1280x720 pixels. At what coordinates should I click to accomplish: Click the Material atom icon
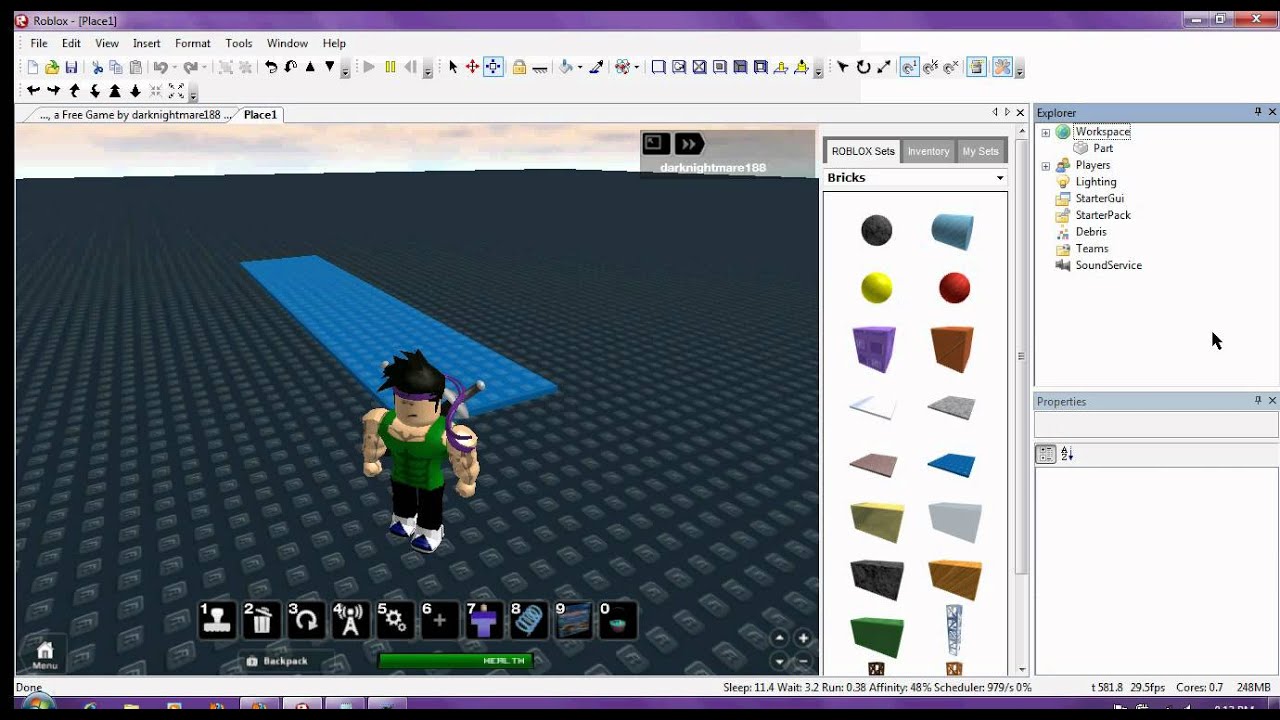click(x=622, y=67)
